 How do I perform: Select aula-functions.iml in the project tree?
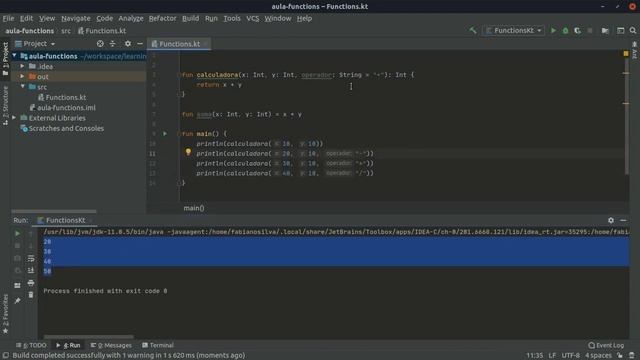[x=62, y=108]
